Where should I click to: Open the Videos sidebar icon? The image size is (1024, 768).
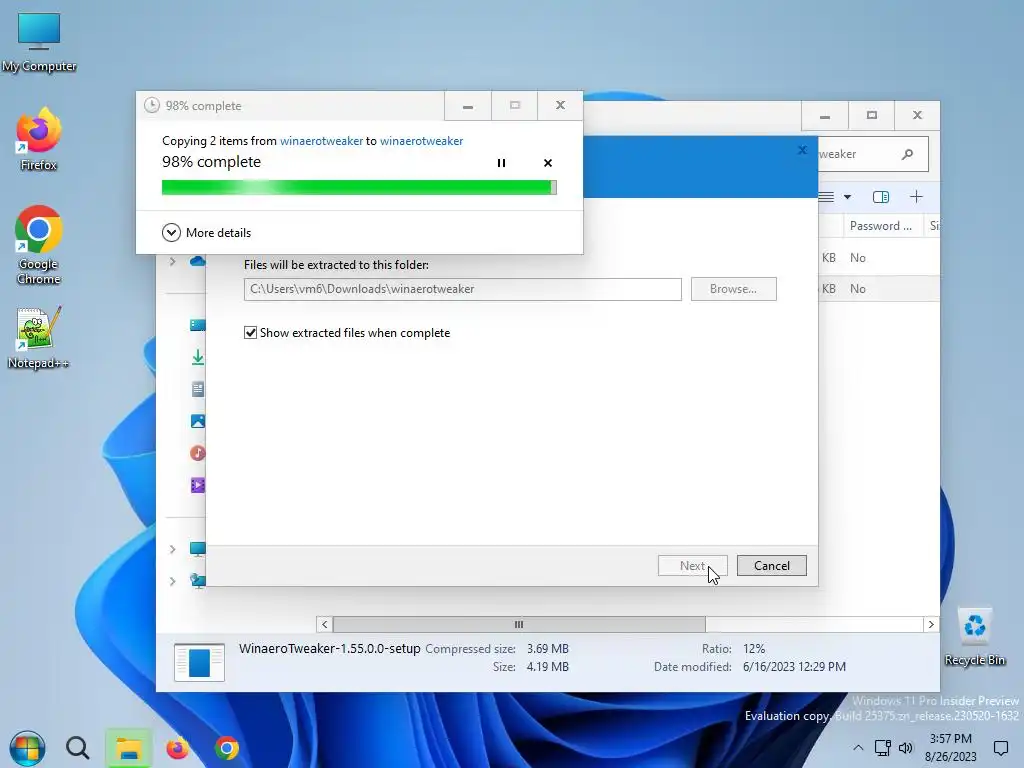tap(197, 485)
